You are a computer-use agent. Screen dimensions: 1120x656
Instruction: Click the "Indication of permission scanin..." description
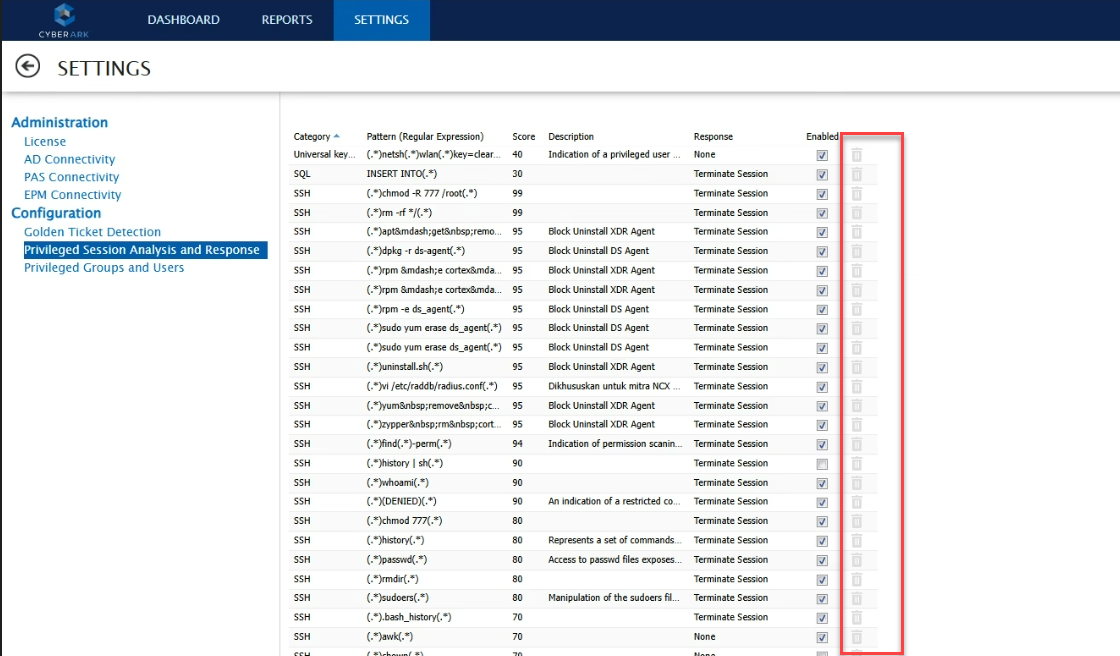click(615, 444)
